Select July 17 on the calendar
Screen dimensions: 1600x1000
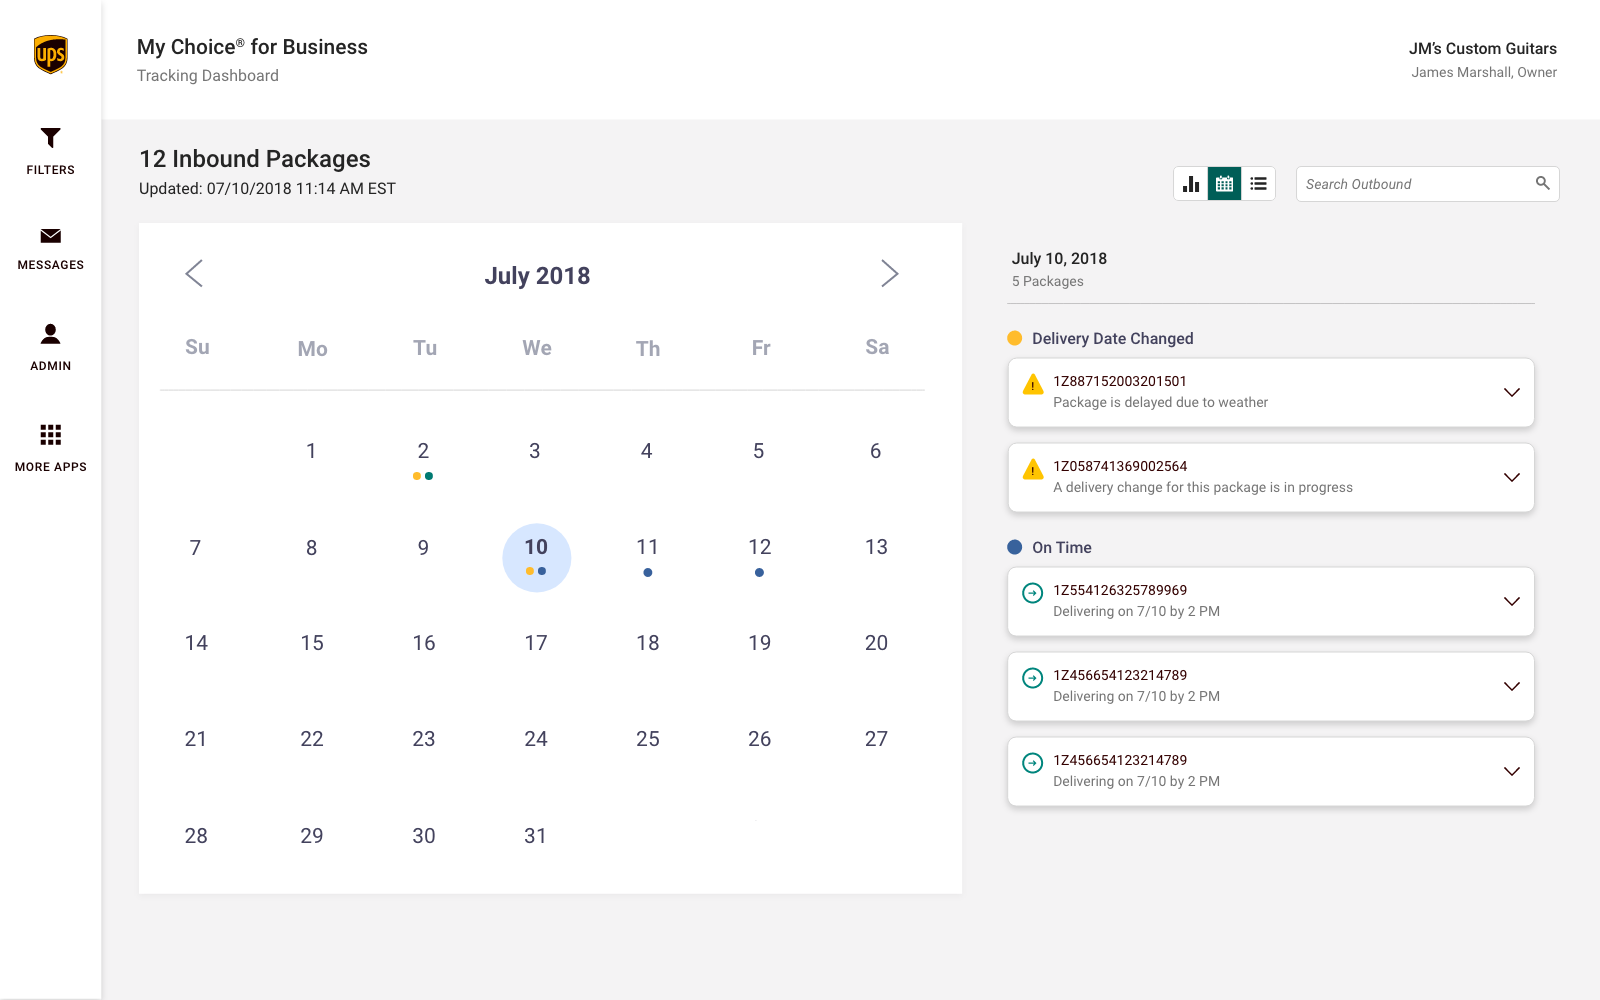pos(536,643)
